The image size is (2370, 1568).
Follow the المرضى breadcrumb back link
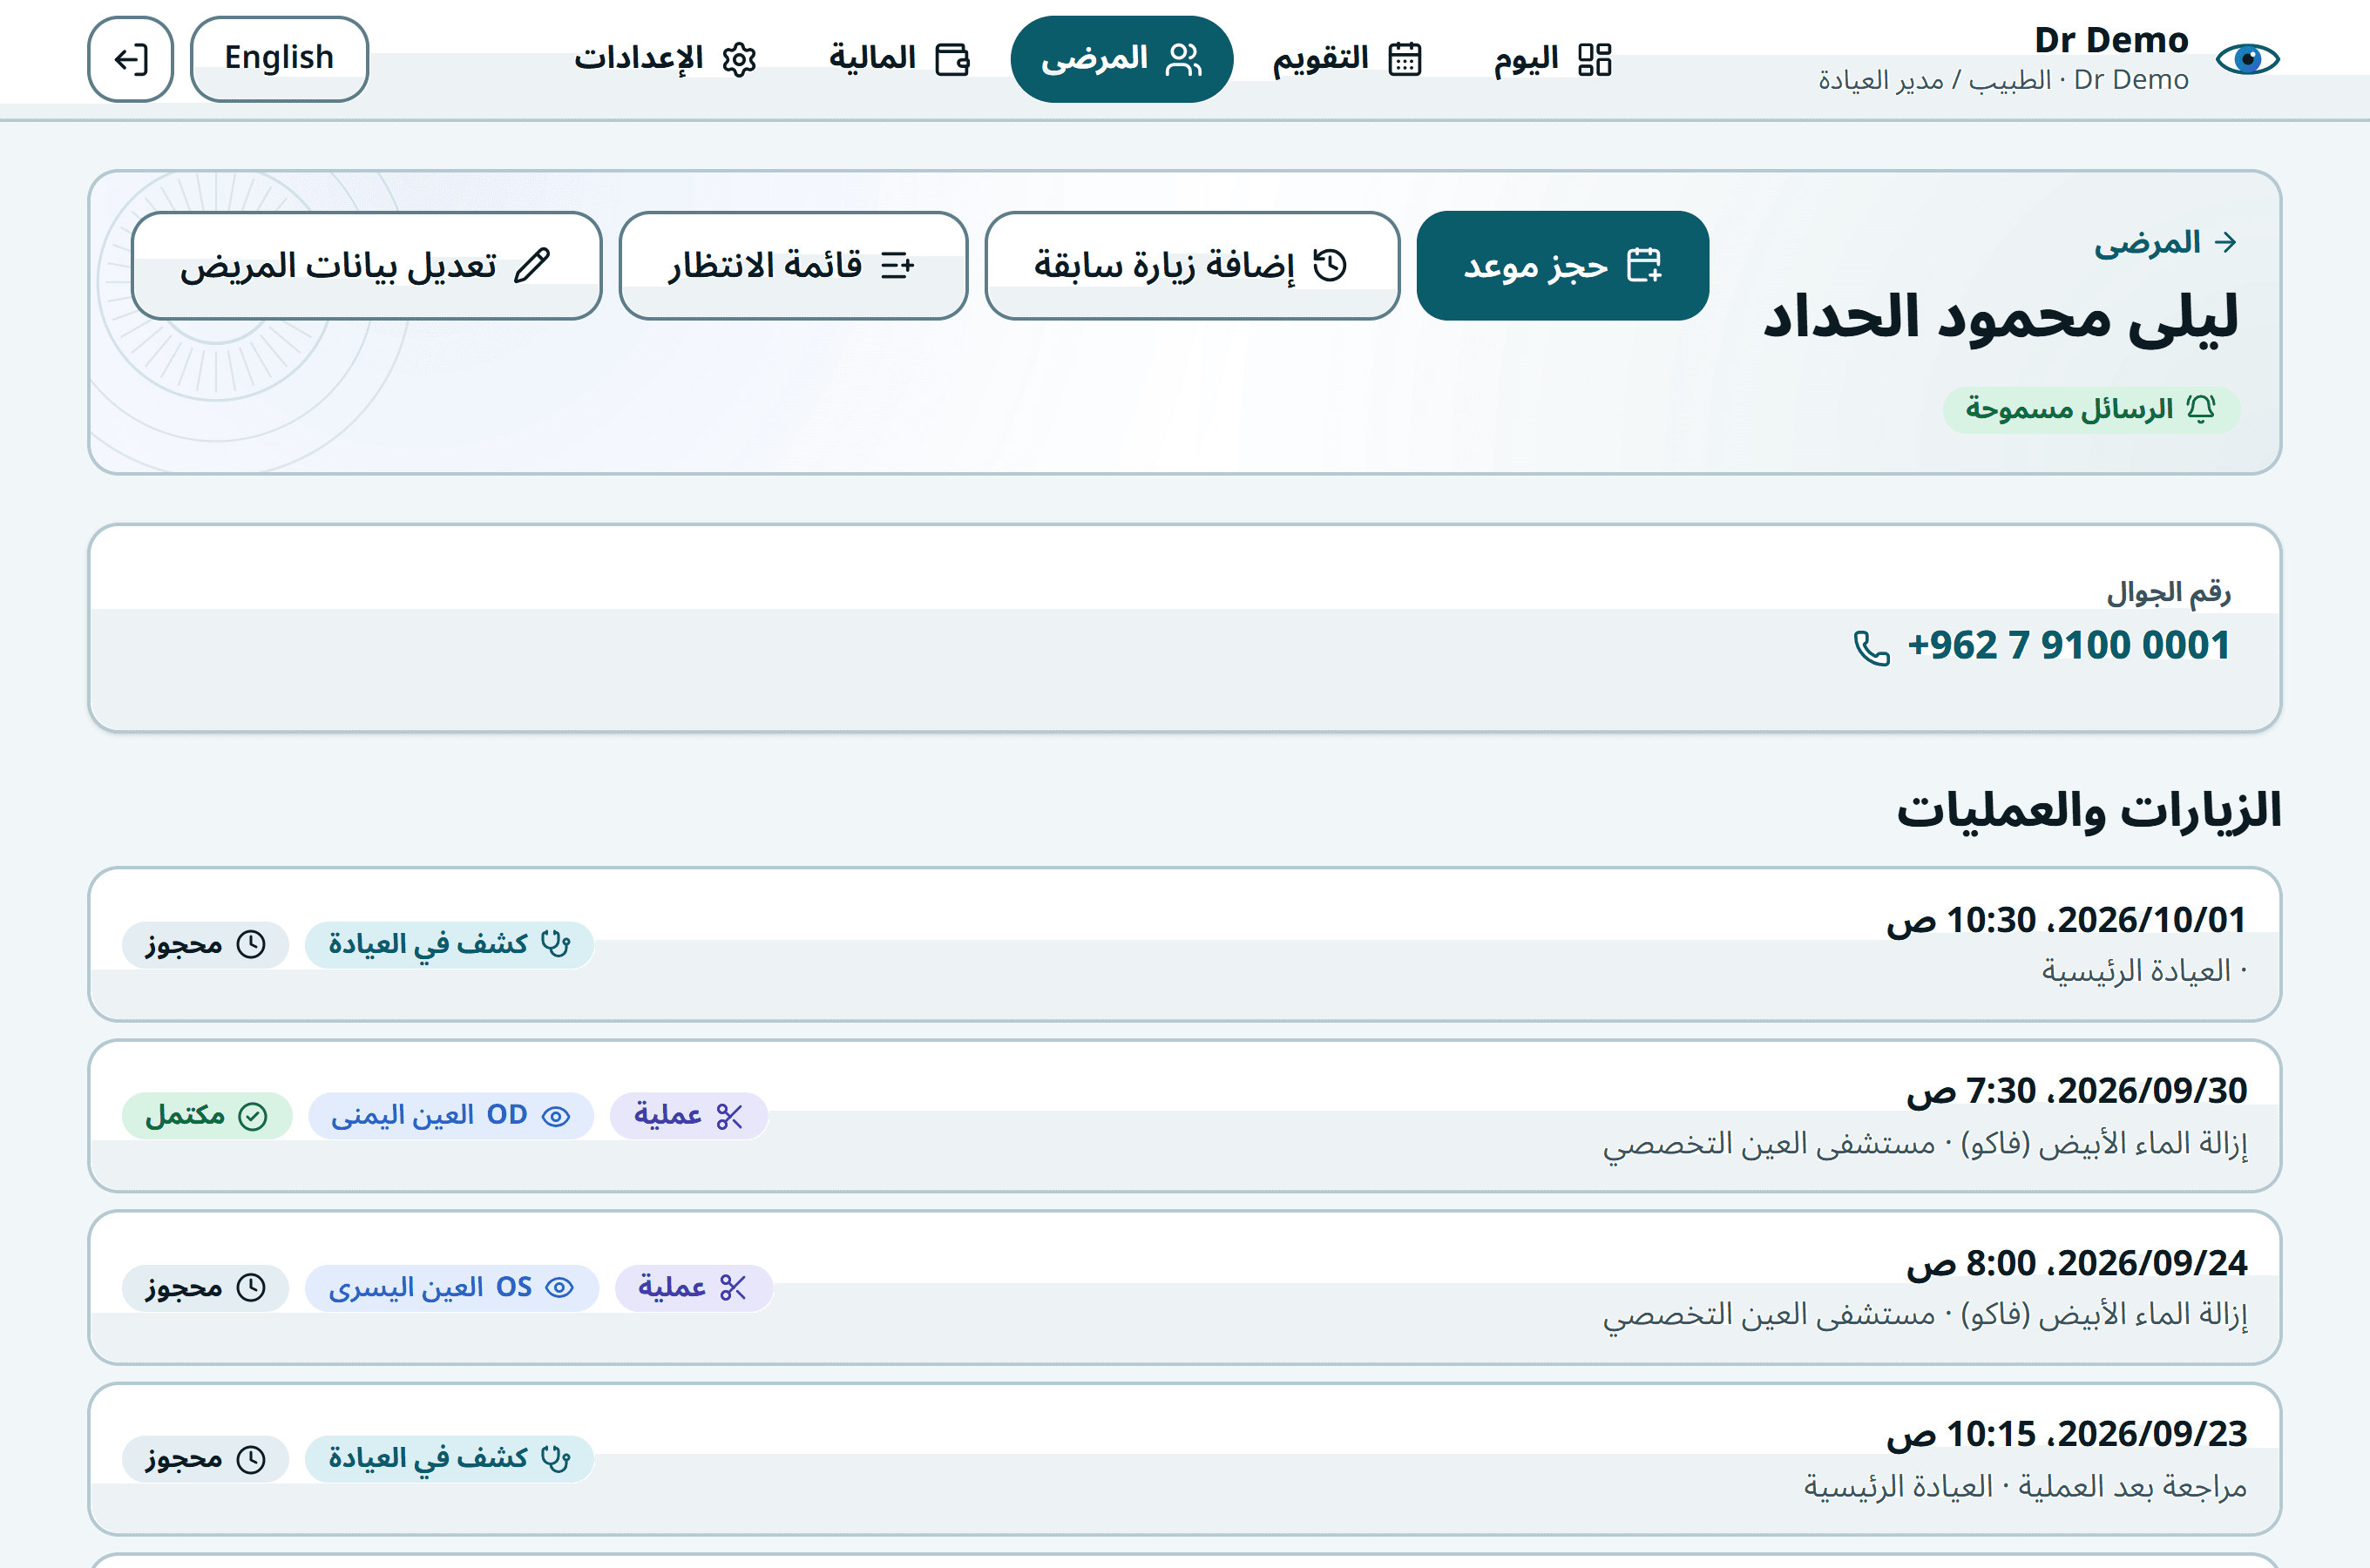tap(2166, 243)
